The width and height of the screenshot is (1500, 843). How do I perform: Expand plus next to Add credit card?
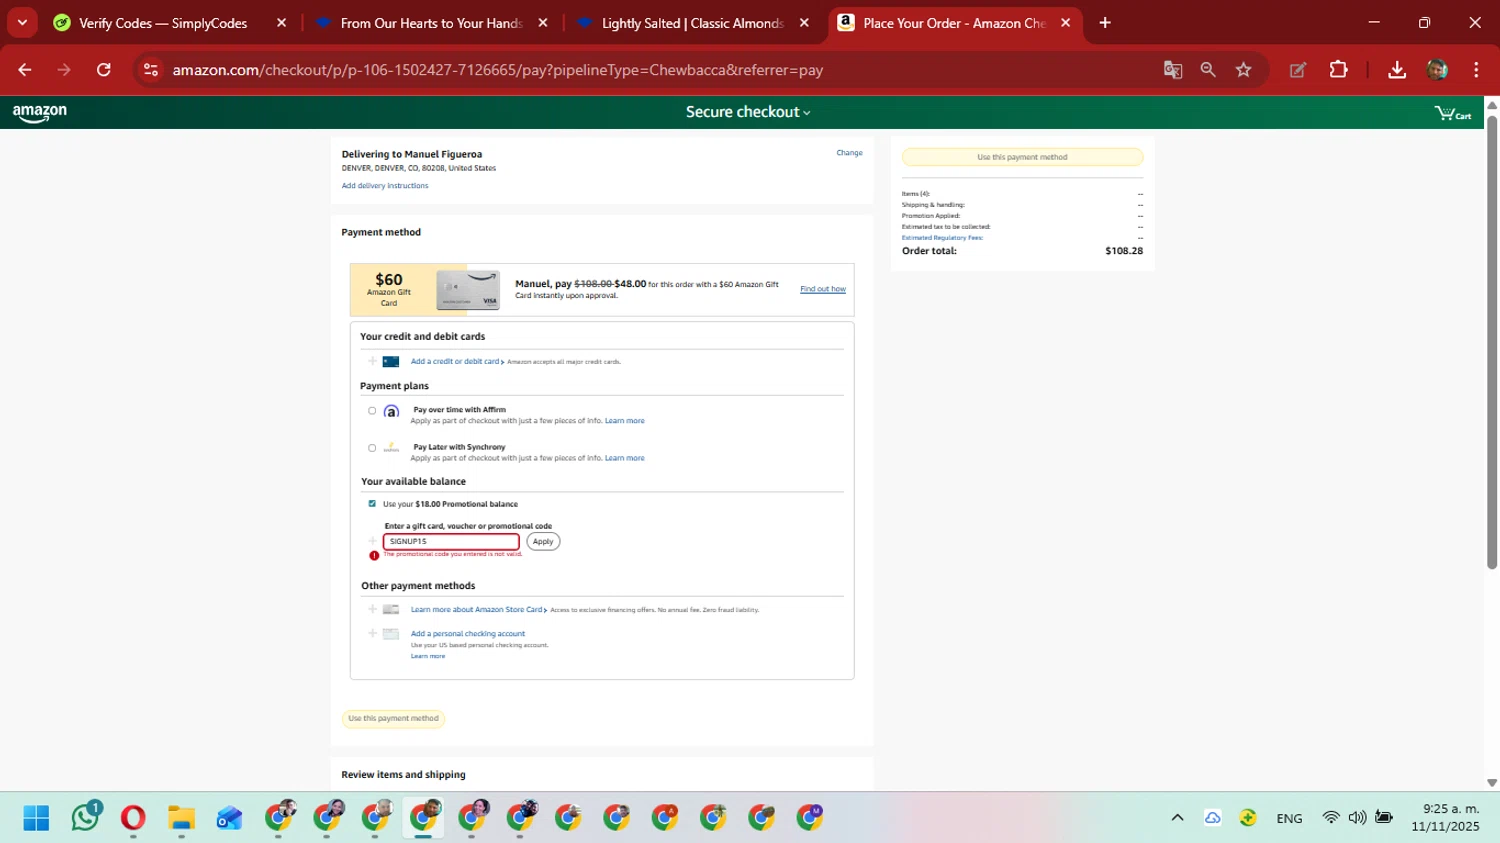click(x=372, y=361)
